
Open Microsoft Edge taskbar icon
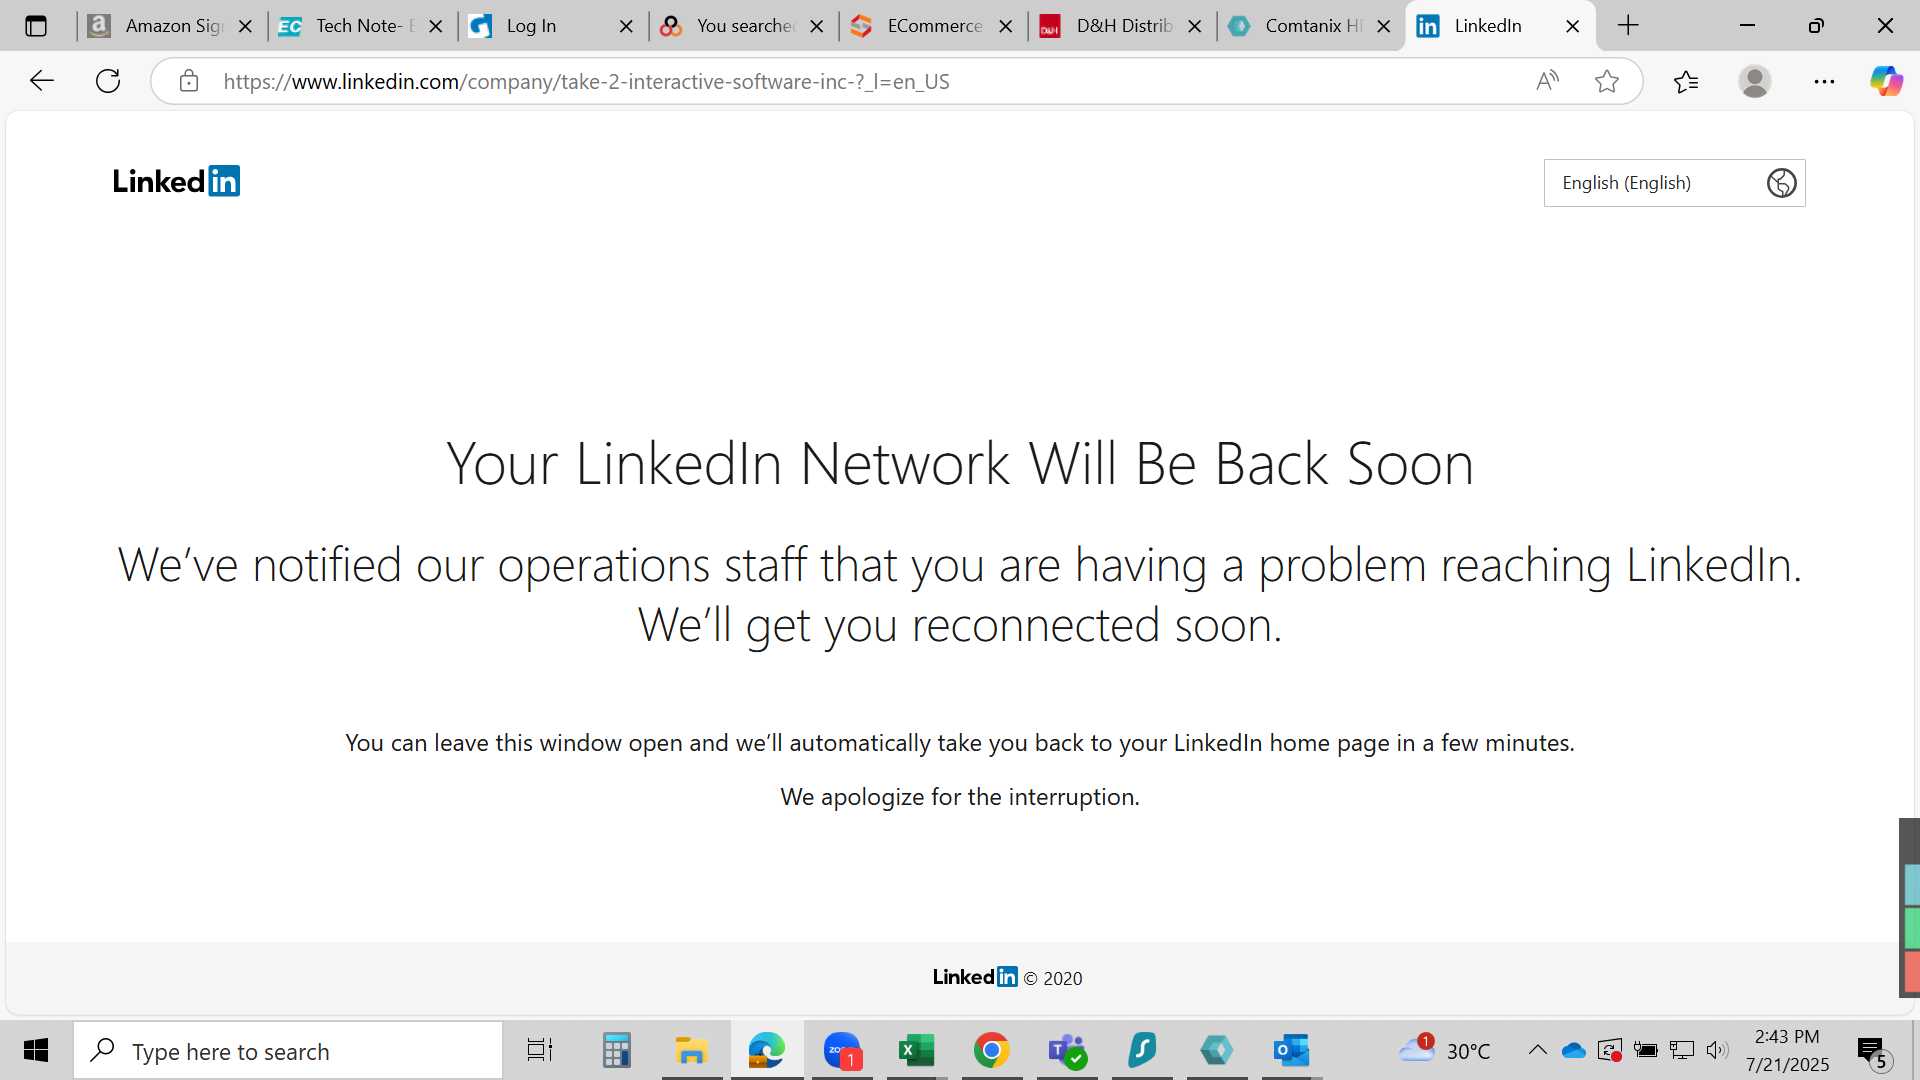point(767,1051)
